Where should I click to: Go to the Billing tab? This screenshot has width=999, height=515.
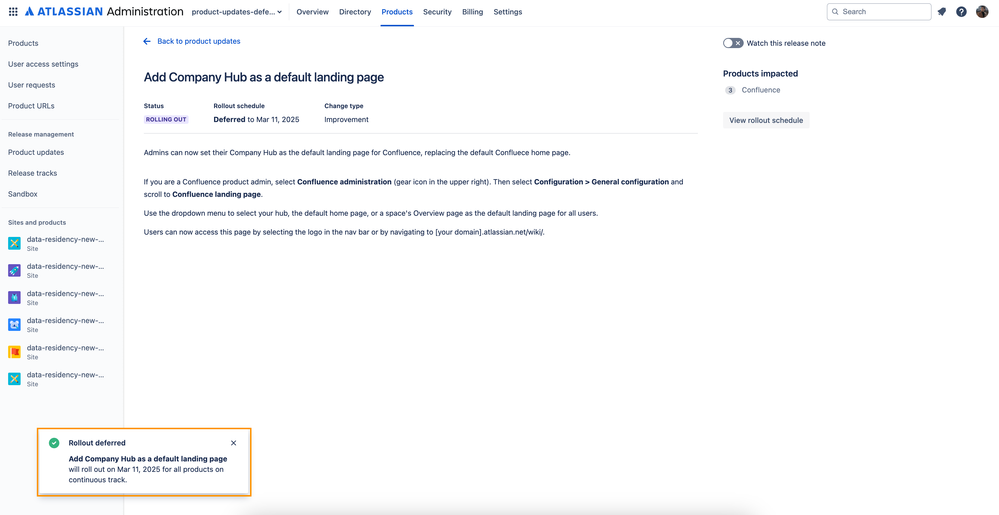pos(472,11)
